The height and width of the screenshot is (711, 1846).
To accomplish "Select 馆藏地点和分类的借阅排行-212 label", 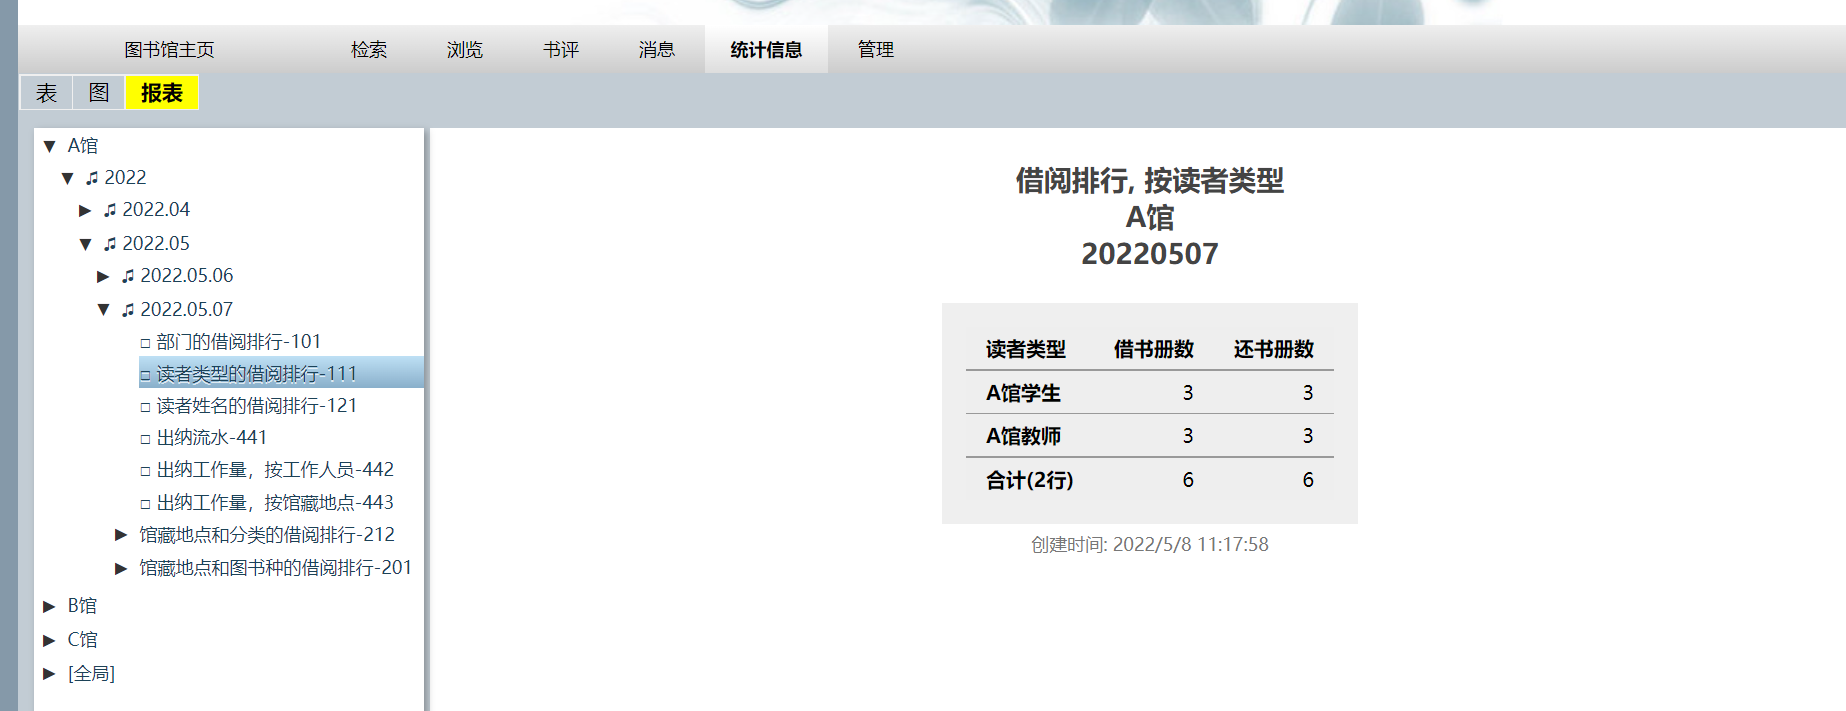I will [267, 535].
